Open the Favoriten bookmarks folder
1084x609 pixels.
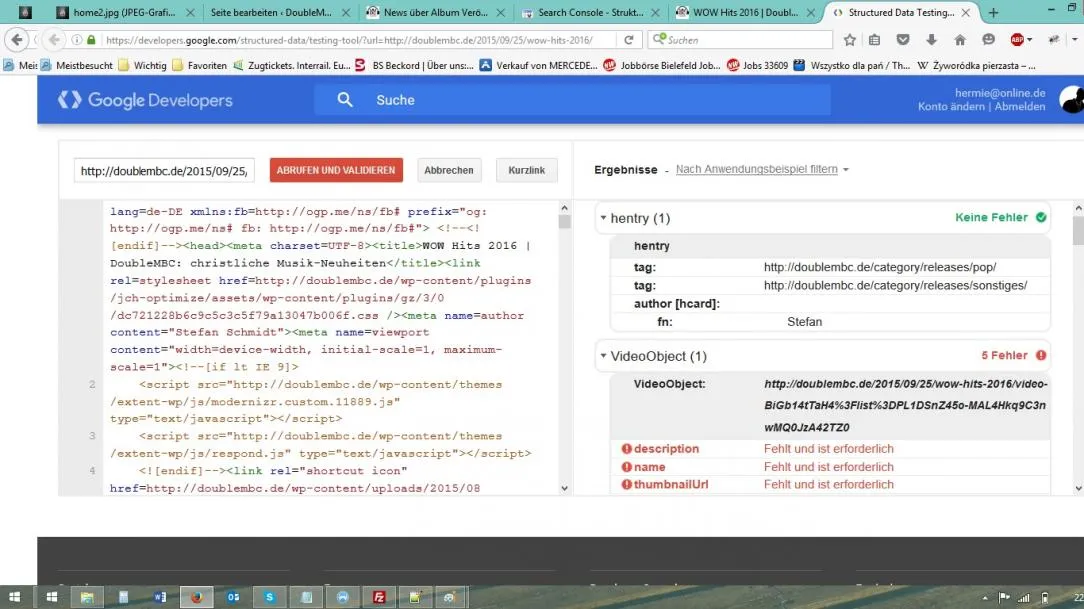pyautogui.click(x=199, y=66)
